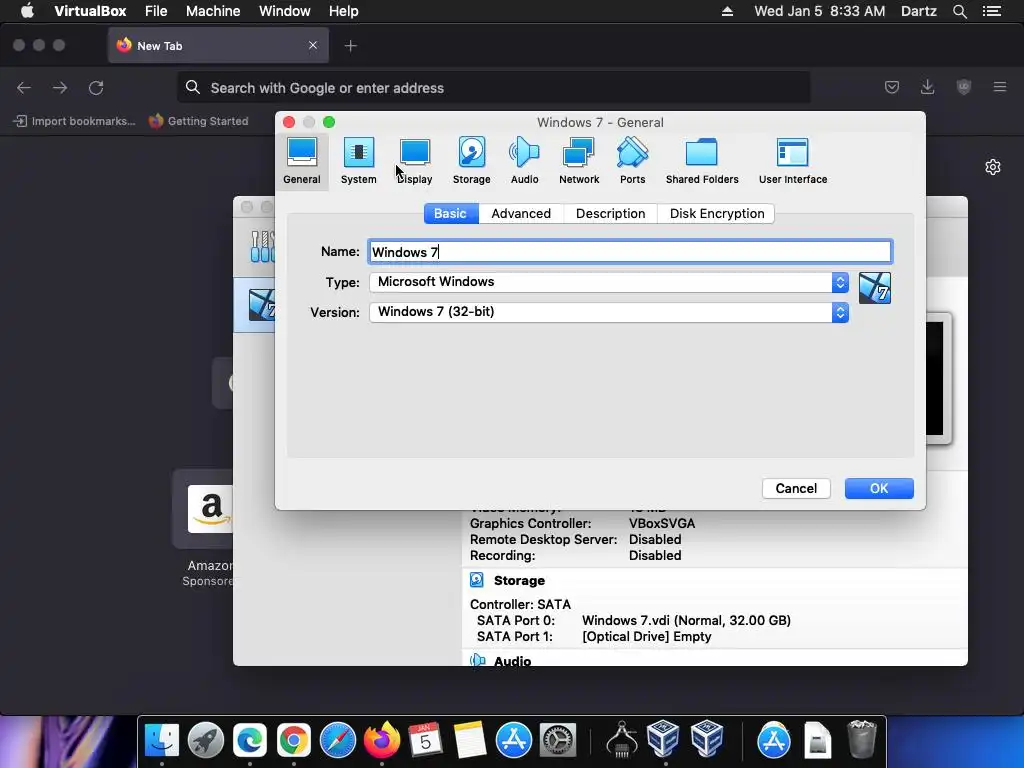Image resolution: width=1024 pixels, height=768 pixels.
Task: Select the General settings category
Action: point(302,161)
